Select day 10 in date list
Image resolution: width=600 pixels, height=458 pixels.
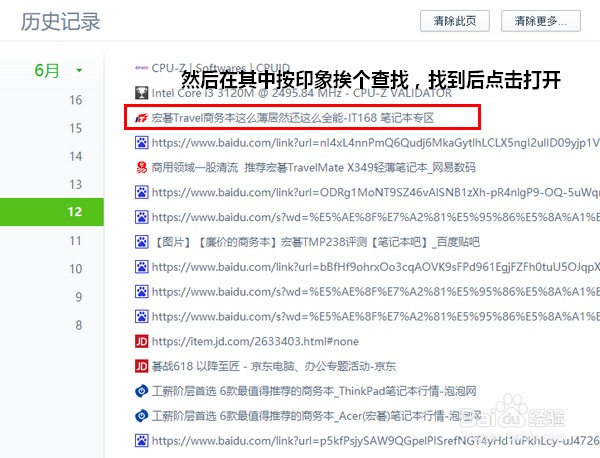(x=75, y=269)
